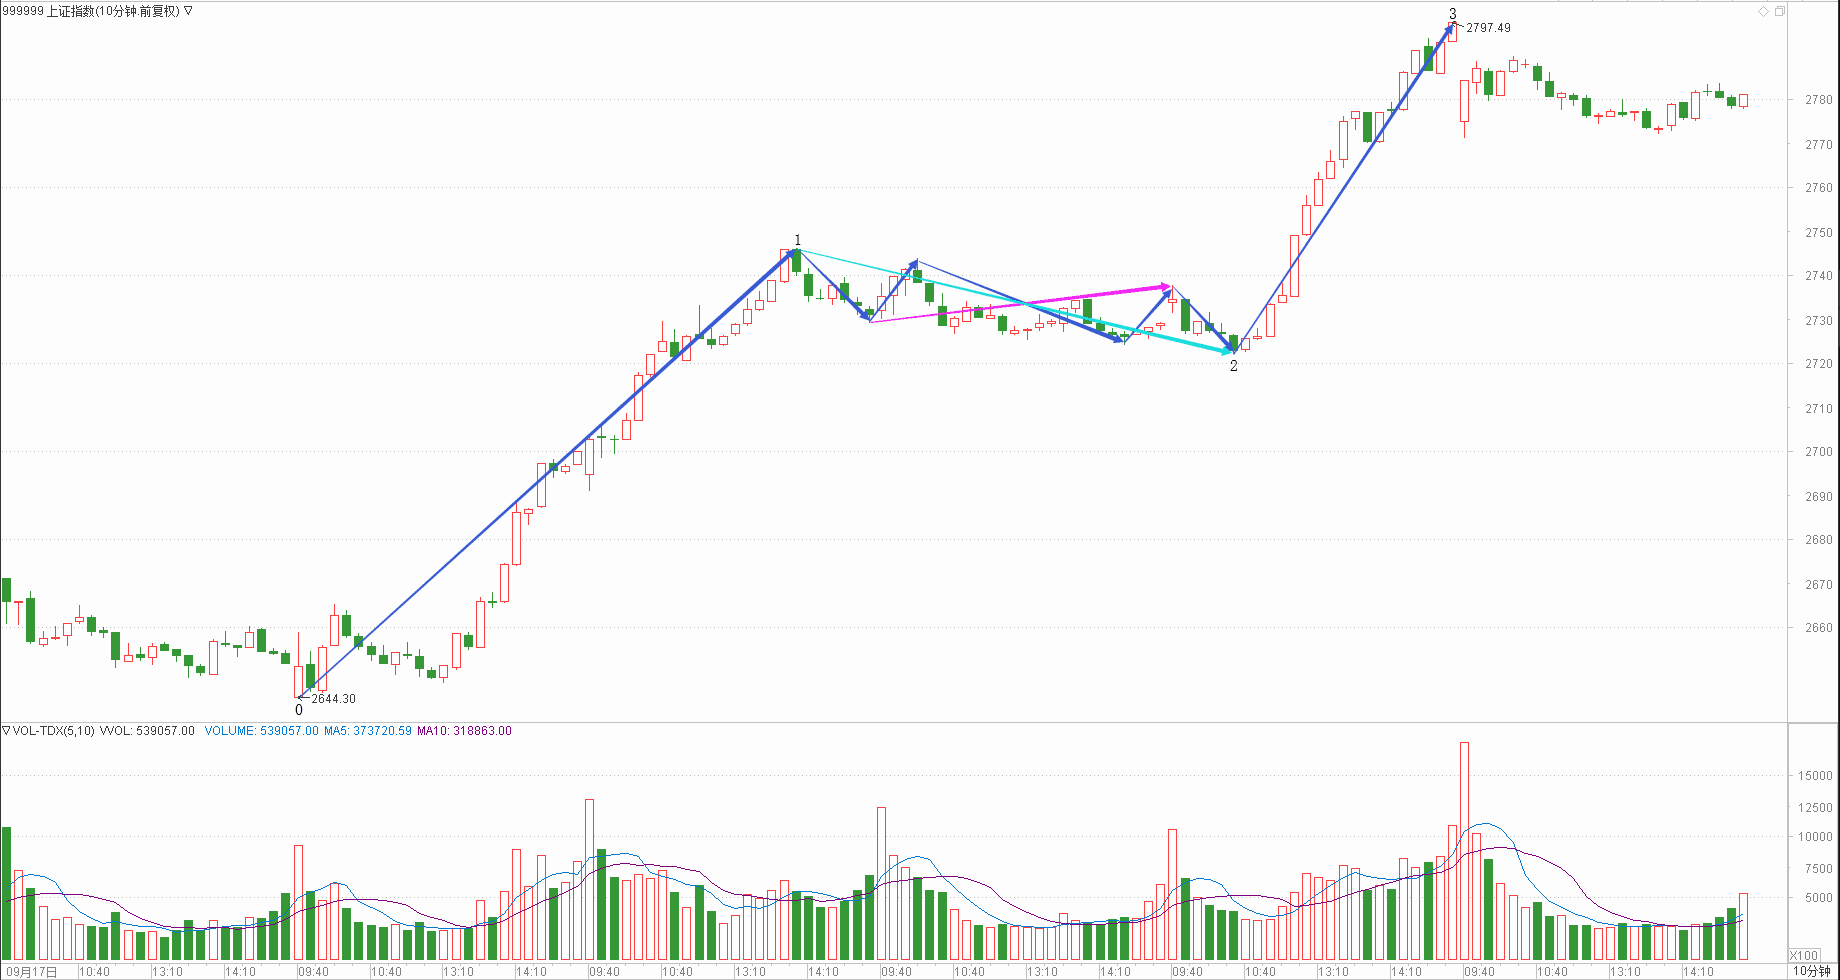Click the tallest red volume bar
The width and height of the screenshot is (1840, 980).
pos(1464,850)
